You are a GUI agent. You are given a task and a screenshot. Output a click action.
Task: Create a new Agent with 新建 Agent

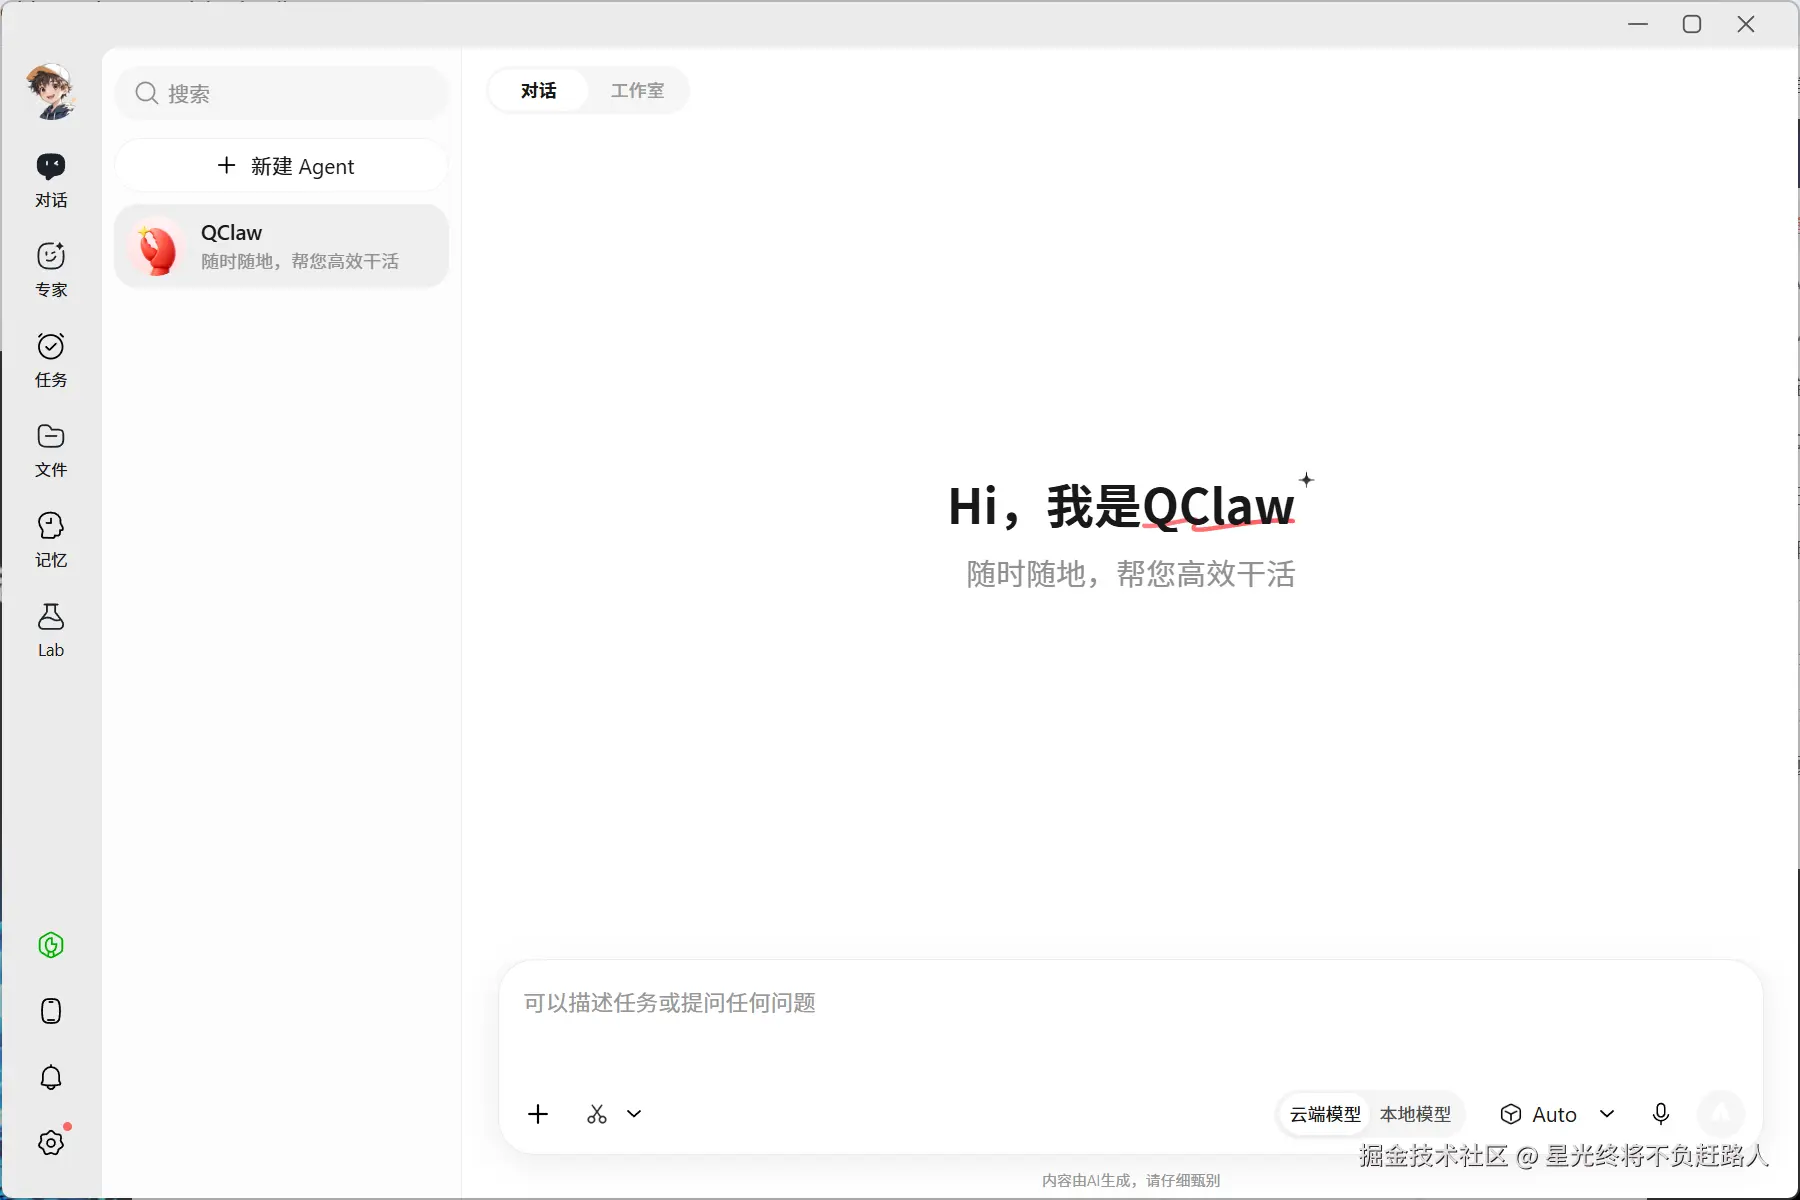coord(281,166)
